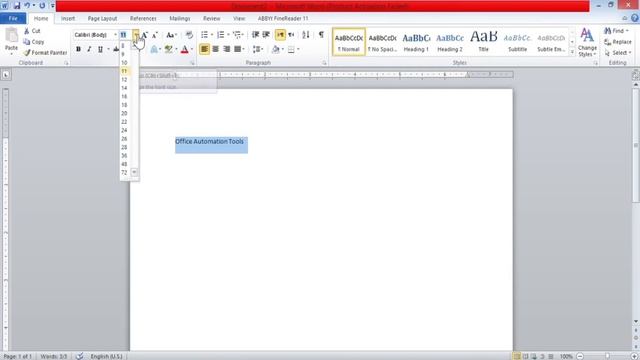Click the Text Effects glowing A icon
The height and width of the screenshot is (360, 640).
[x=154, y=49]
